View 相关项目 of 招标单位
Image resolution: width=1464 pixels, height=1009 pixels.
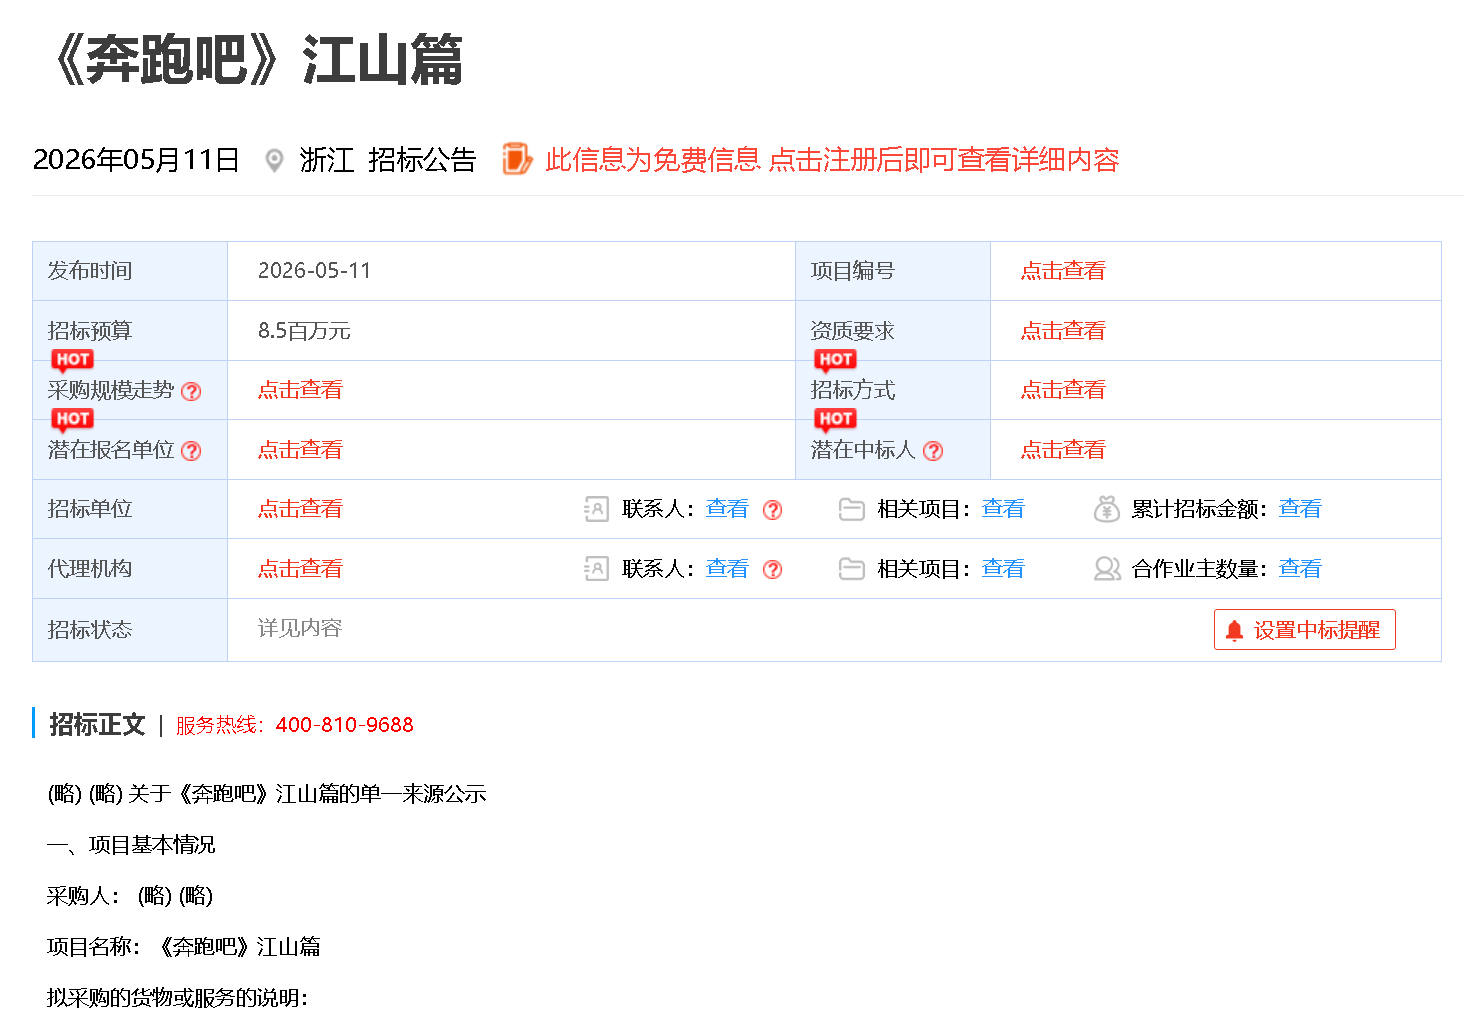pos(1003,509)
